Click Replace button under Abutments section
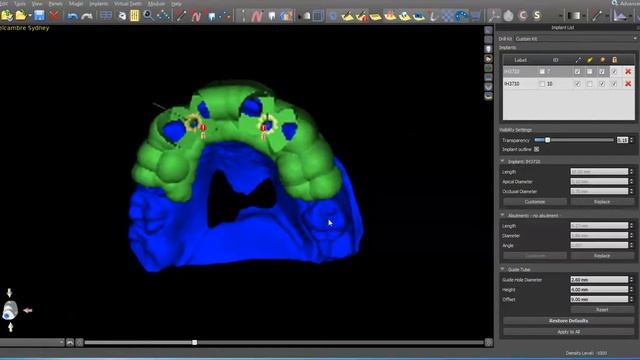This screenshot has height=360, width=640. tap(602, 256)
